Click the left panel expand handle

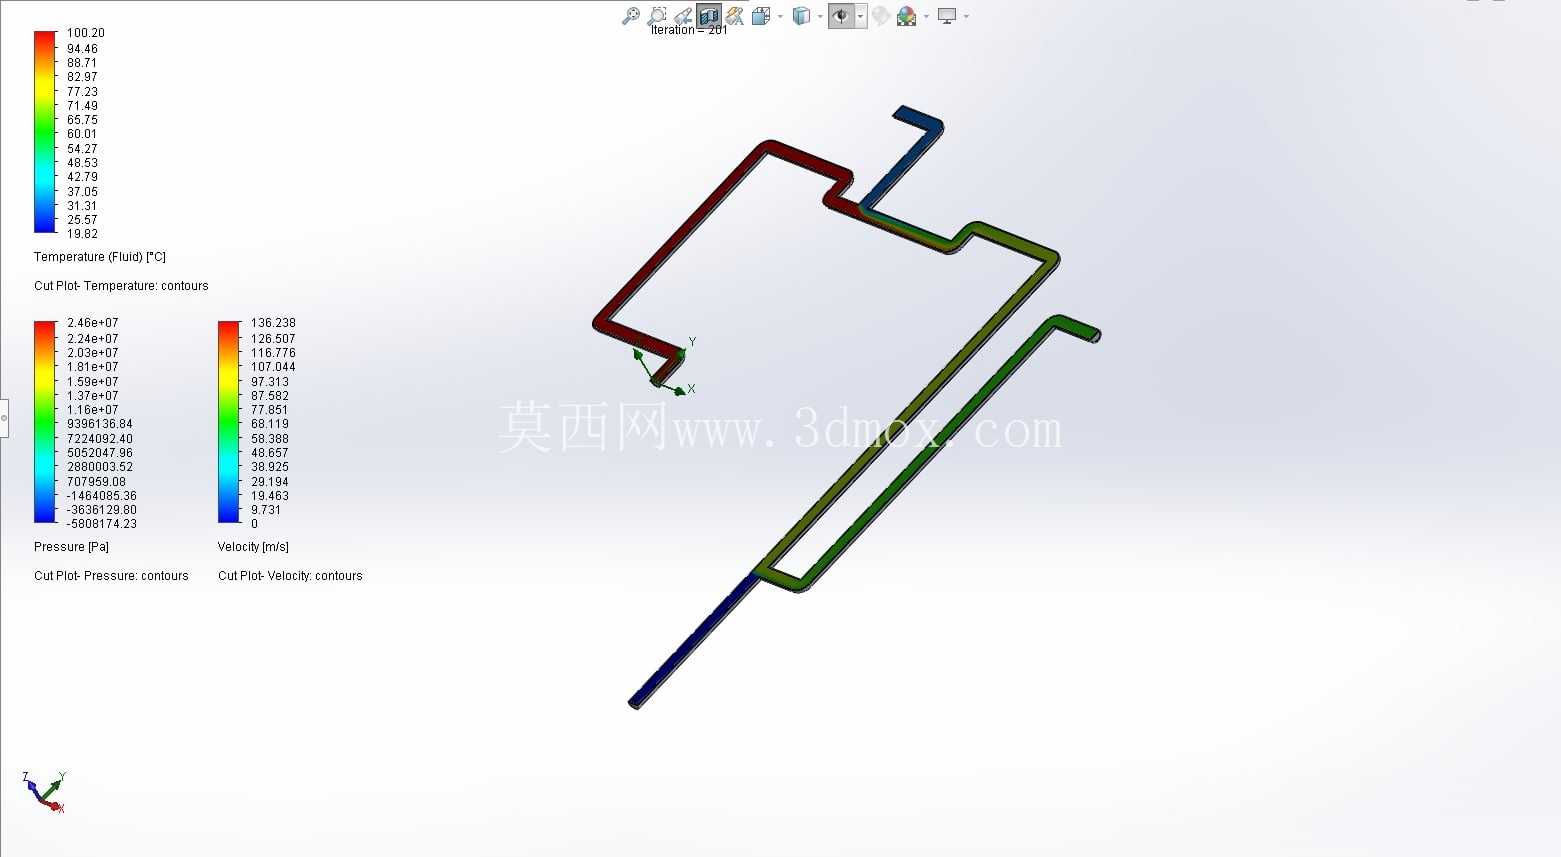pos(4,418)
